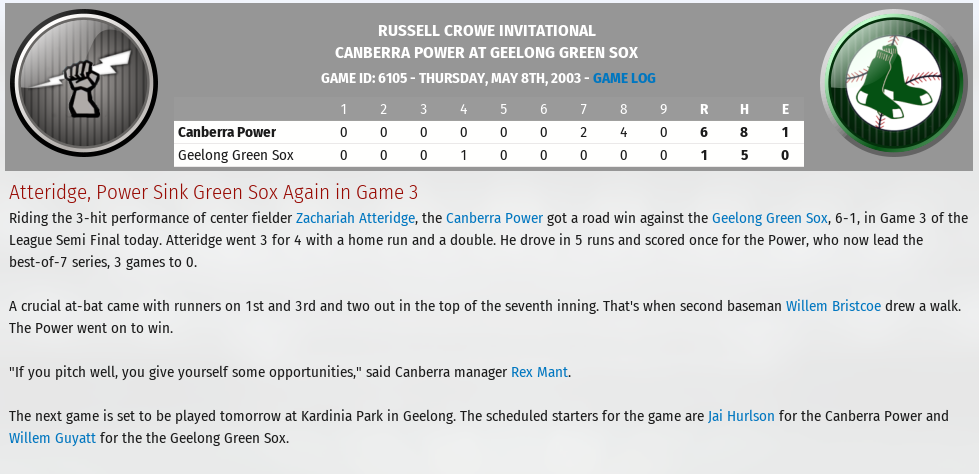The width and height of the screenshot is (979, 474).
Task: Open the Canberra Power team link in article
Action: 494,218
